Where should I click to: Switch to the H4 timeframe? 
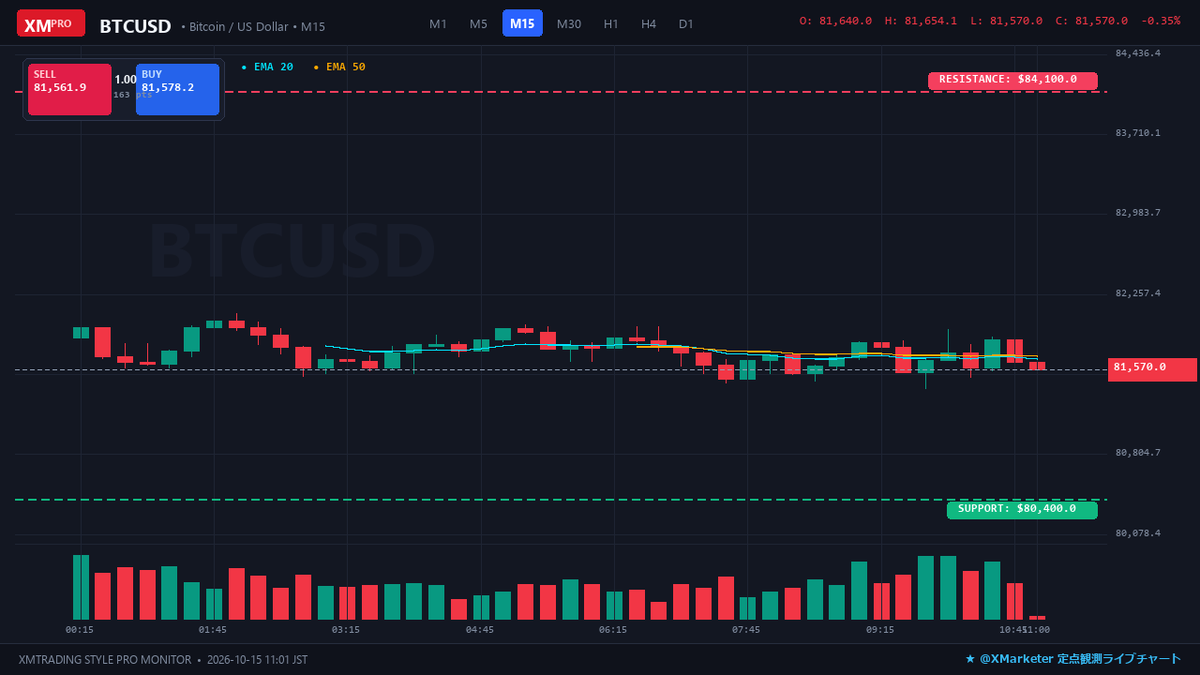pyautogui.click(x=648, y=23)
